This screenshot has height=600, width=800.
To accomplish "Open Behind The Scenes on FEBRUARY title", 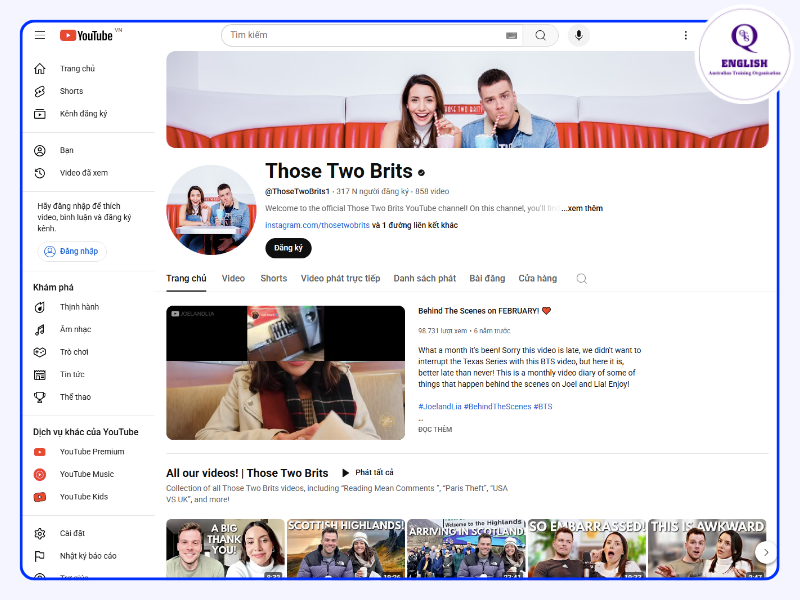I will point(485,311).
